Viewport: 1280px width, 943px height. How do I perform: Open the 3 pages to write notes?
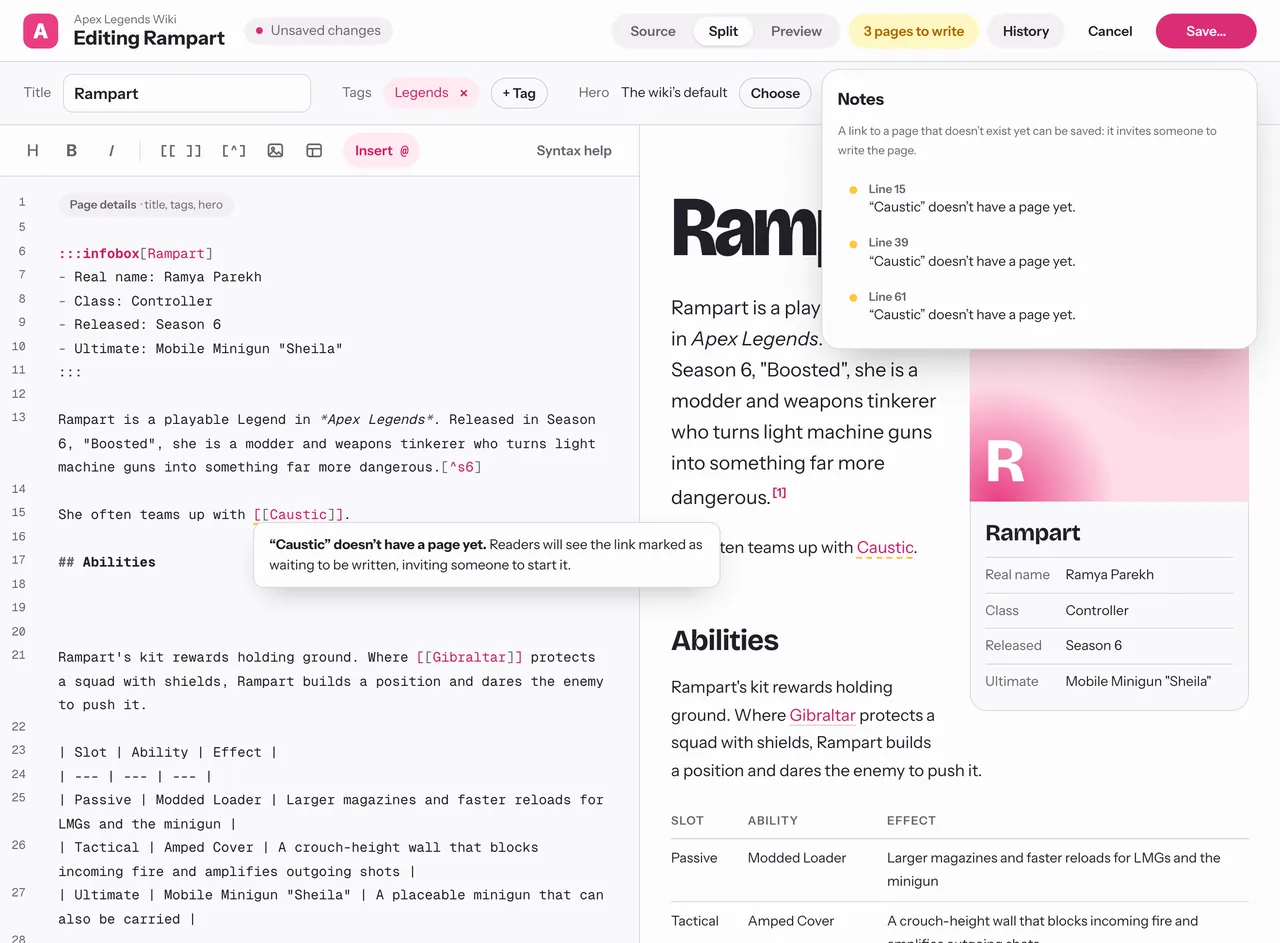pos(914,31)
